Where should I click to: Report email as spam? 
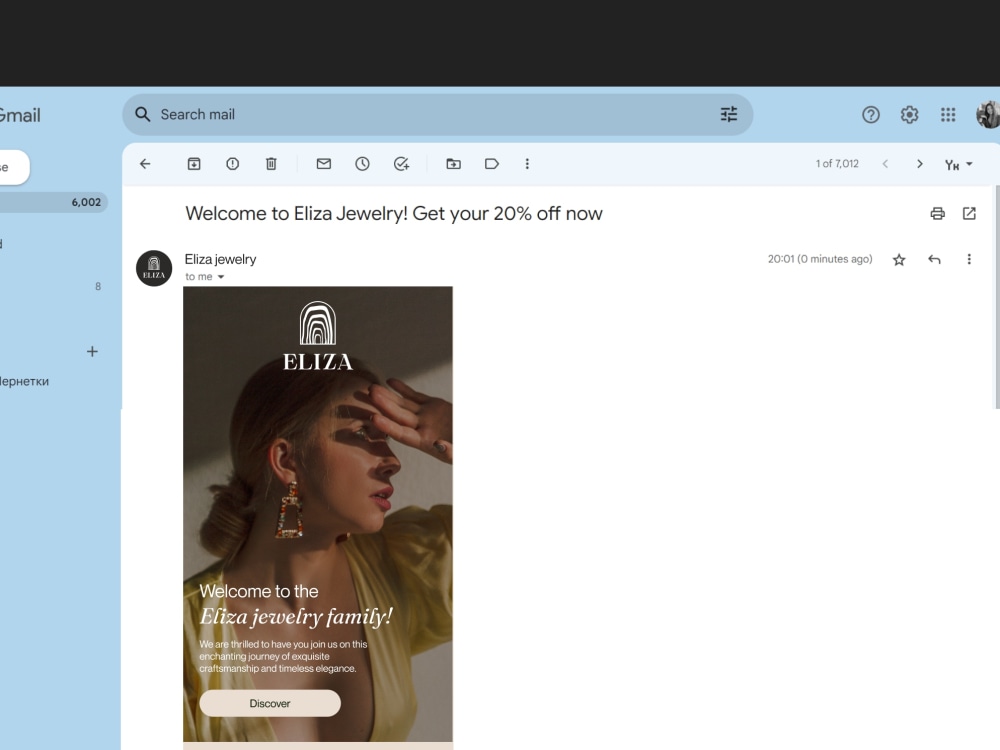[x=233, y=164]
